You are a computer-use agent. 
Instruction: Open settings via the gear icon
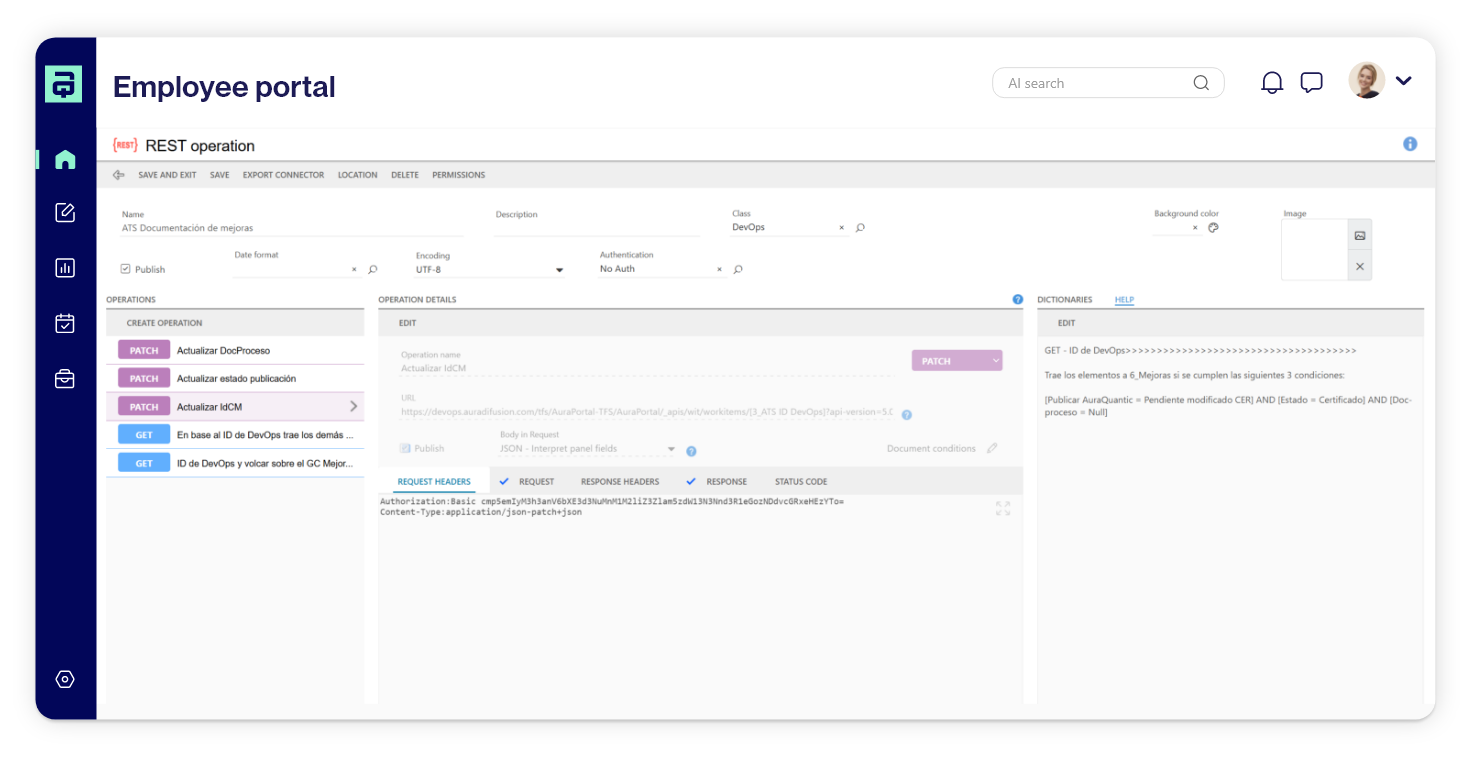[64, 679]
